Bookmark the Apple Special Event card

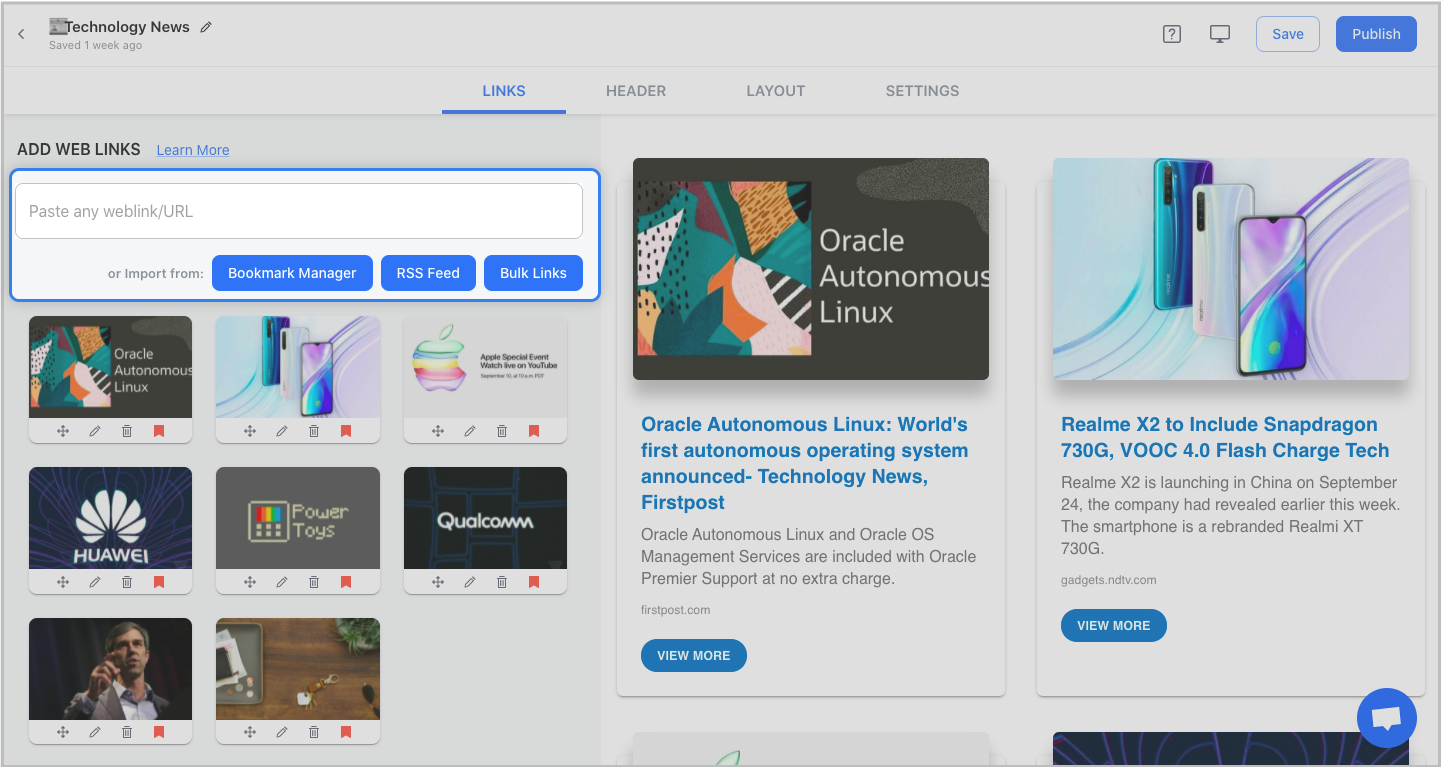click(534, 431)
